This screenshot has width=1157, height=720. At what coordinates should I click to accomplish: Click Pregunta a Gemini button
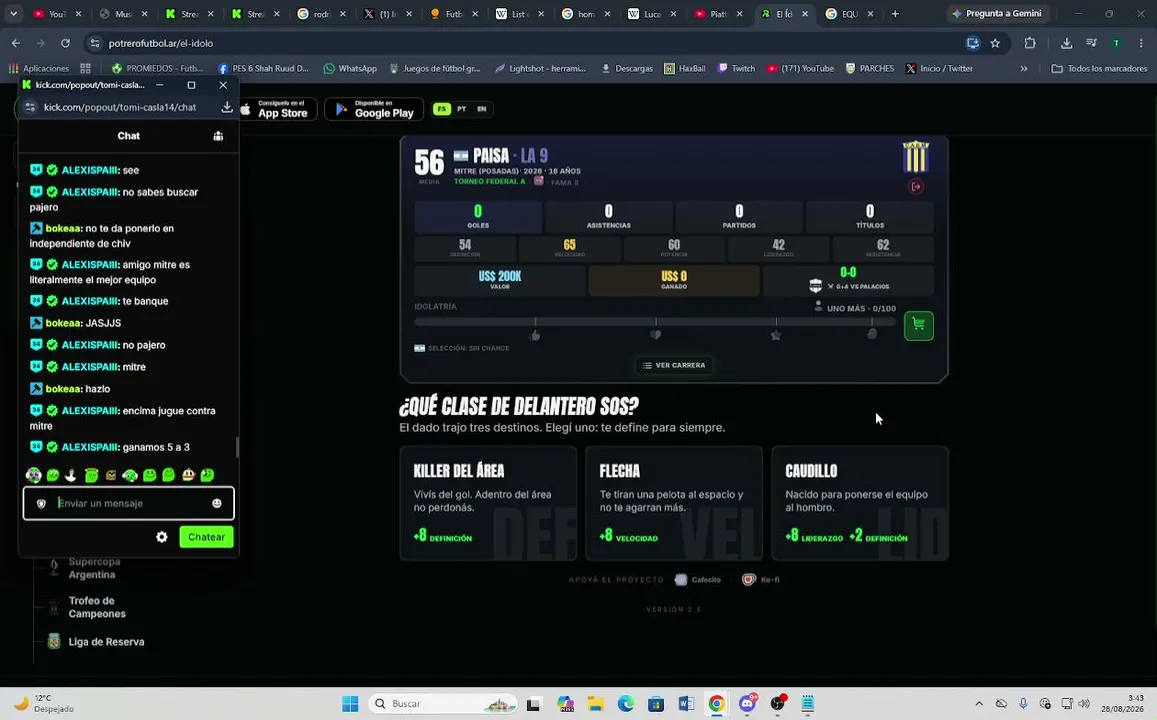[996, 13]
